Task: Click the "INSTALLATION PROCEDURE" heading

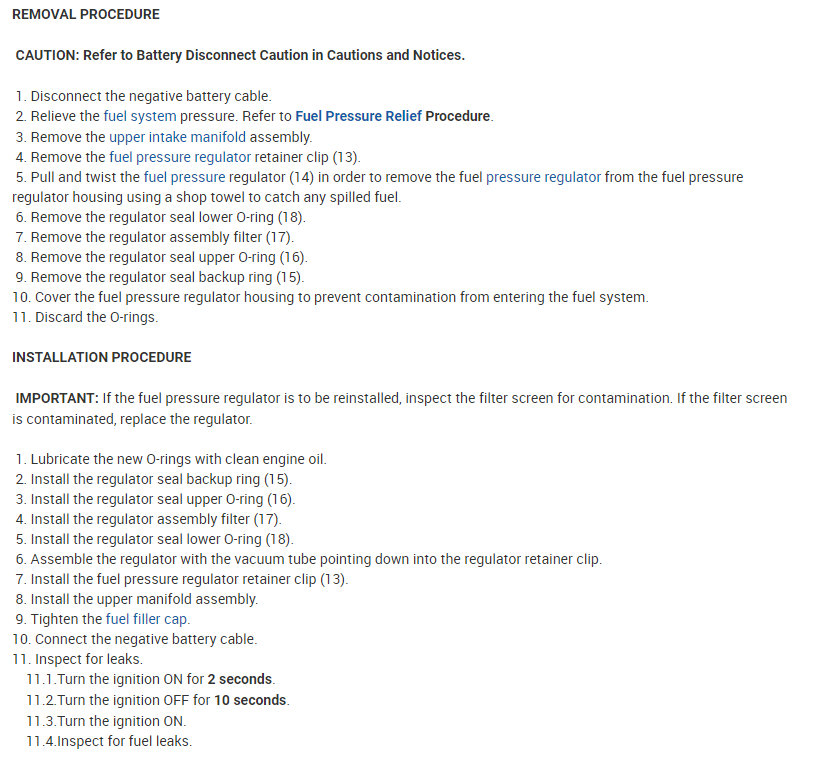Action: point(102,357)
